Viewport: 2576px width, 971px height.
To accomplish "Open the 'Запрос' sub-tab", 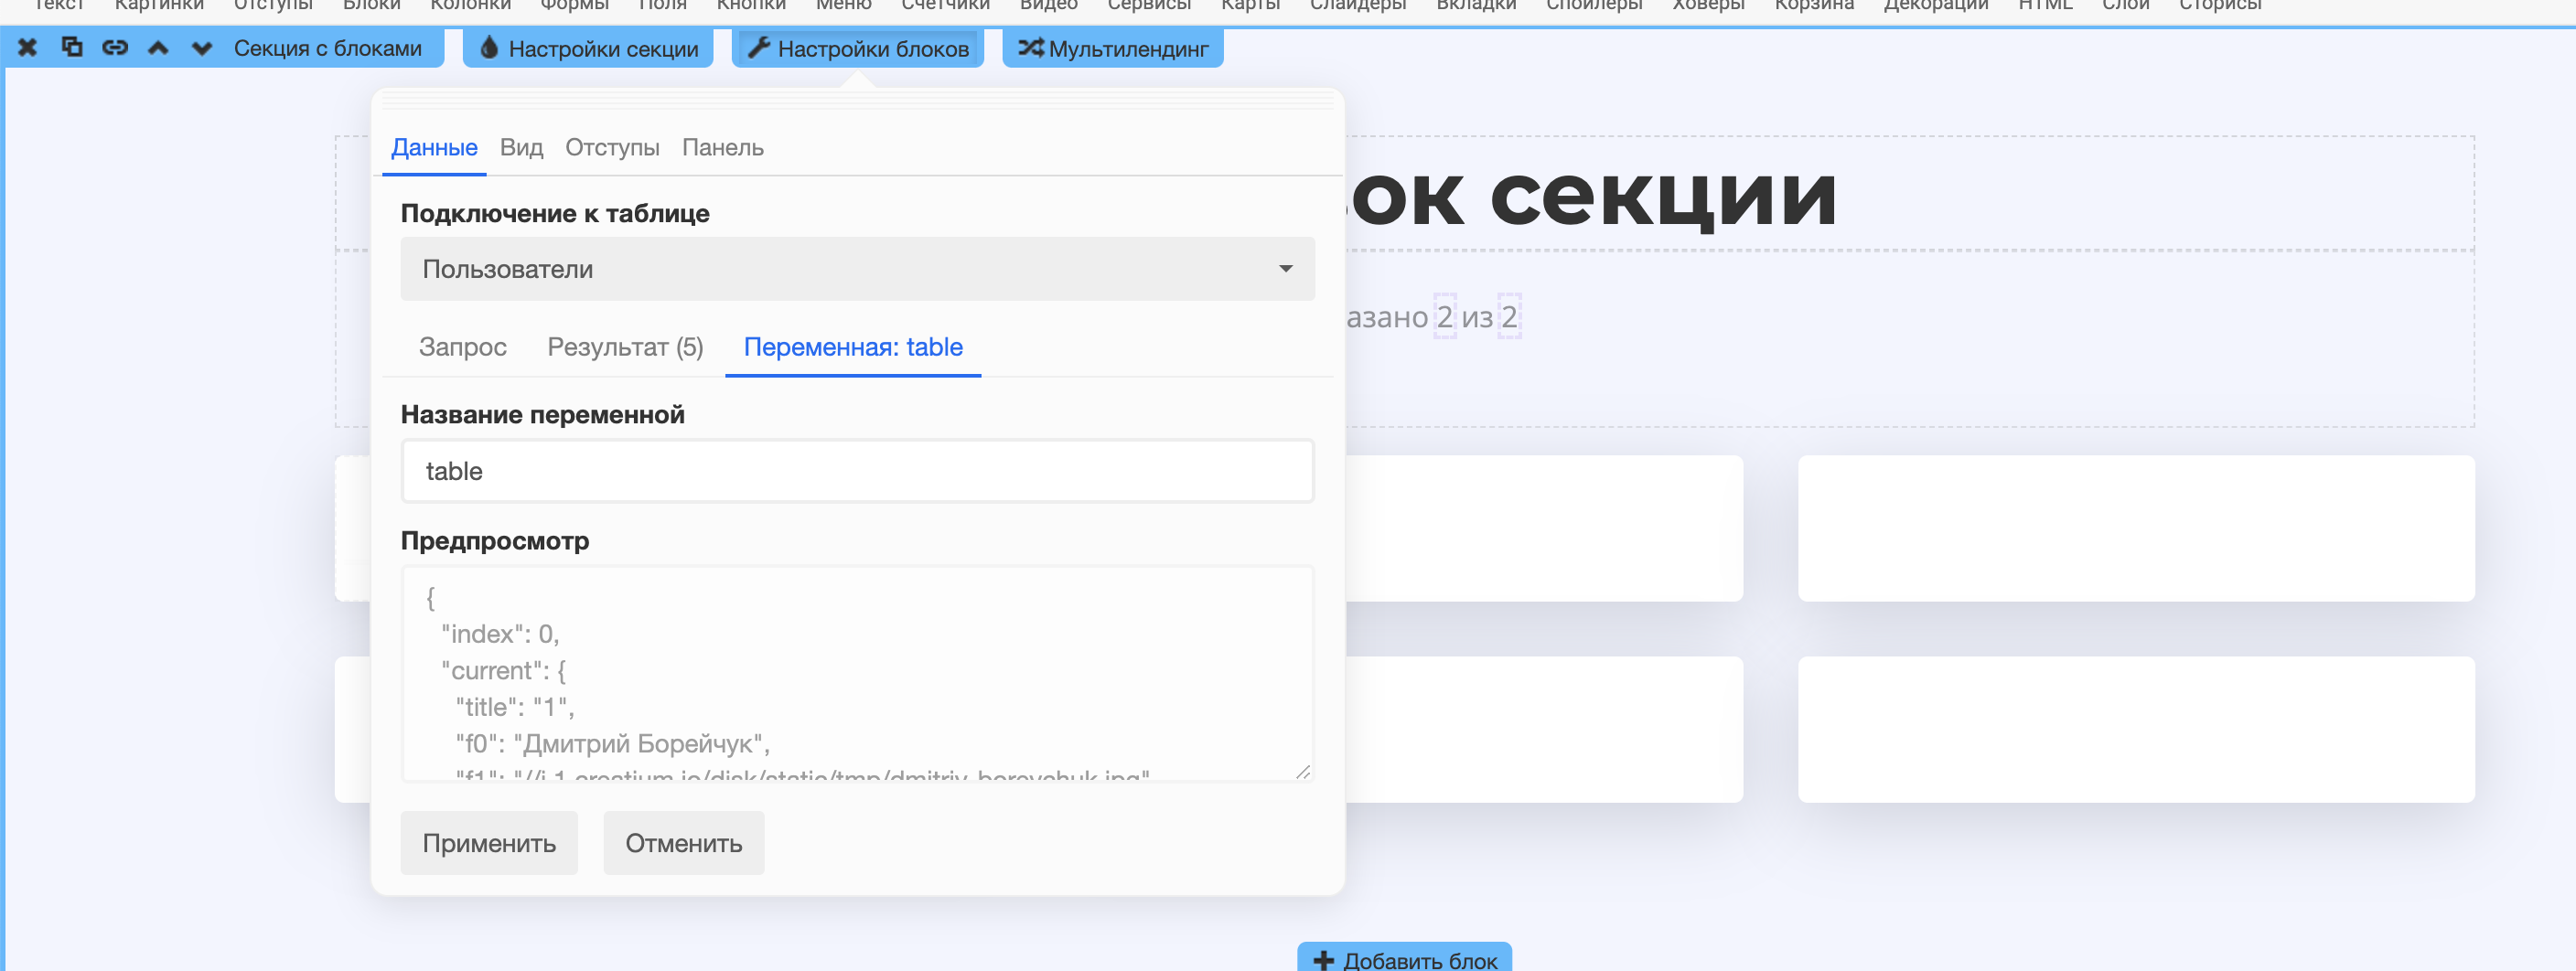I will point(462,347).
